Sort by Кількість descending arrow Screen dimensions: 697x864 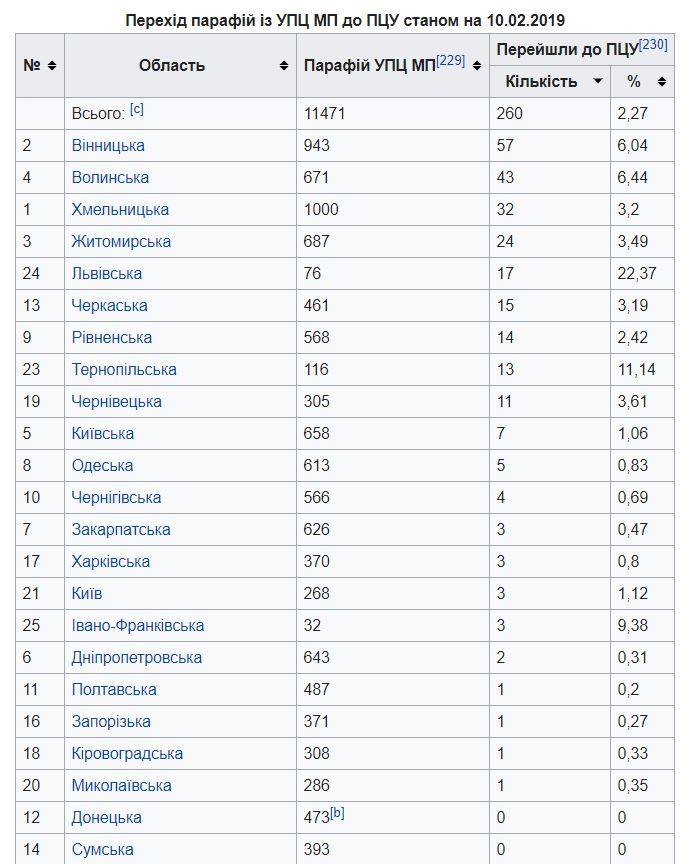pos(598,81)
